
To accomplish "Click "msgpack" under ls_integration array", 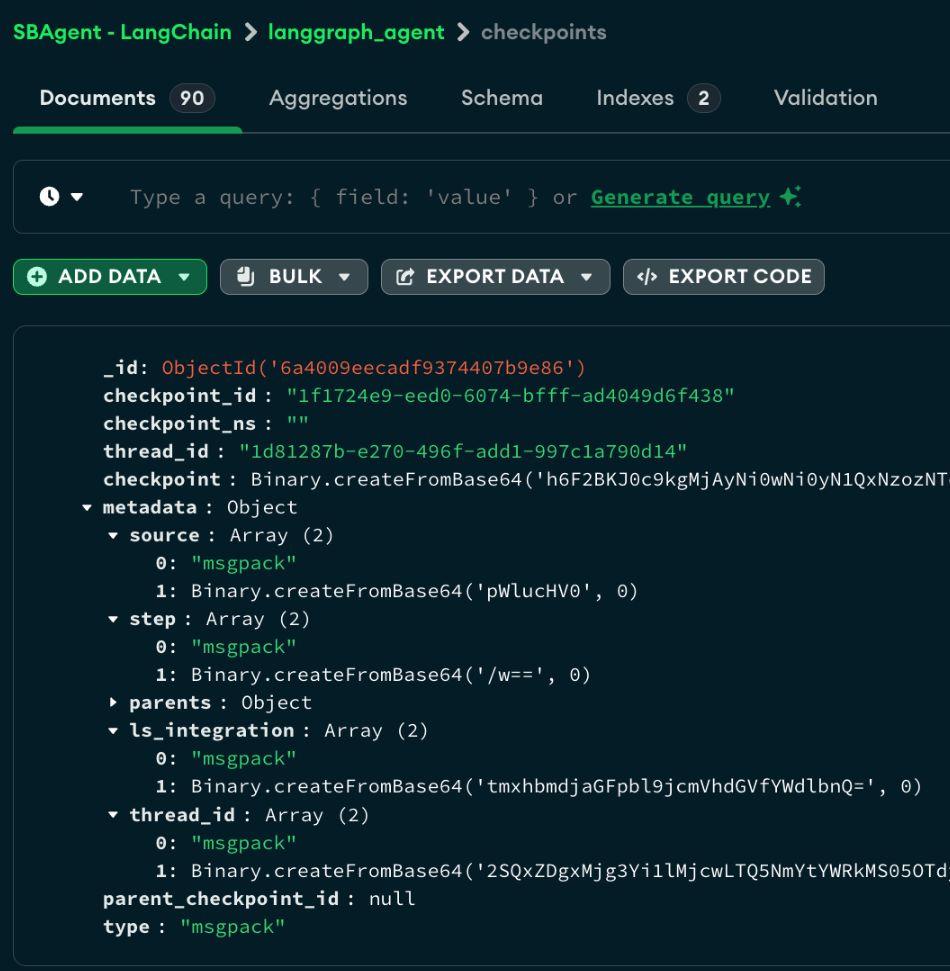I will (243, 759).
